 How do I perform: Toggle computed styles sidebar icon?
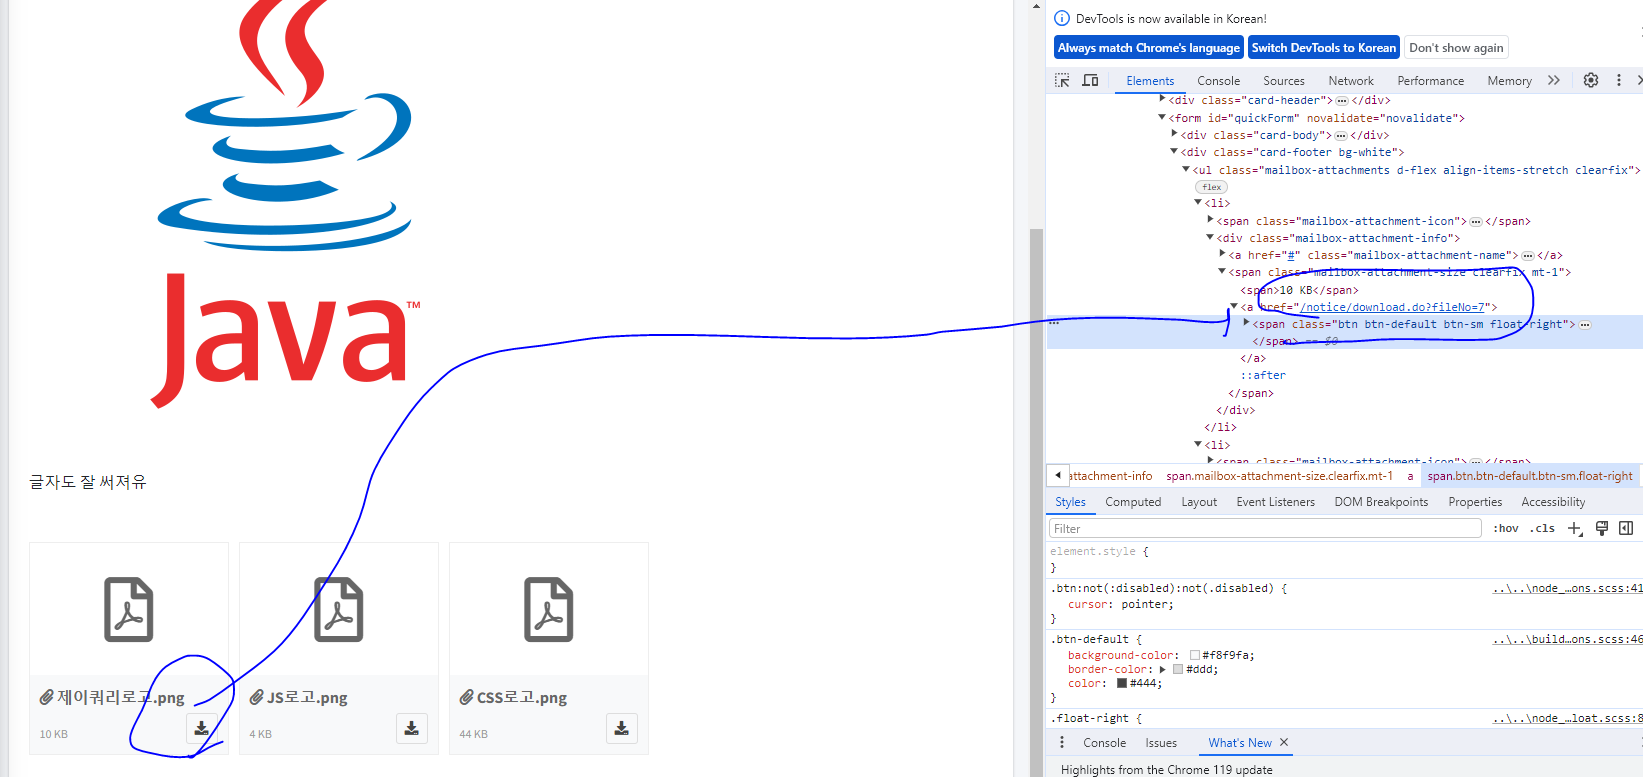1626,528
